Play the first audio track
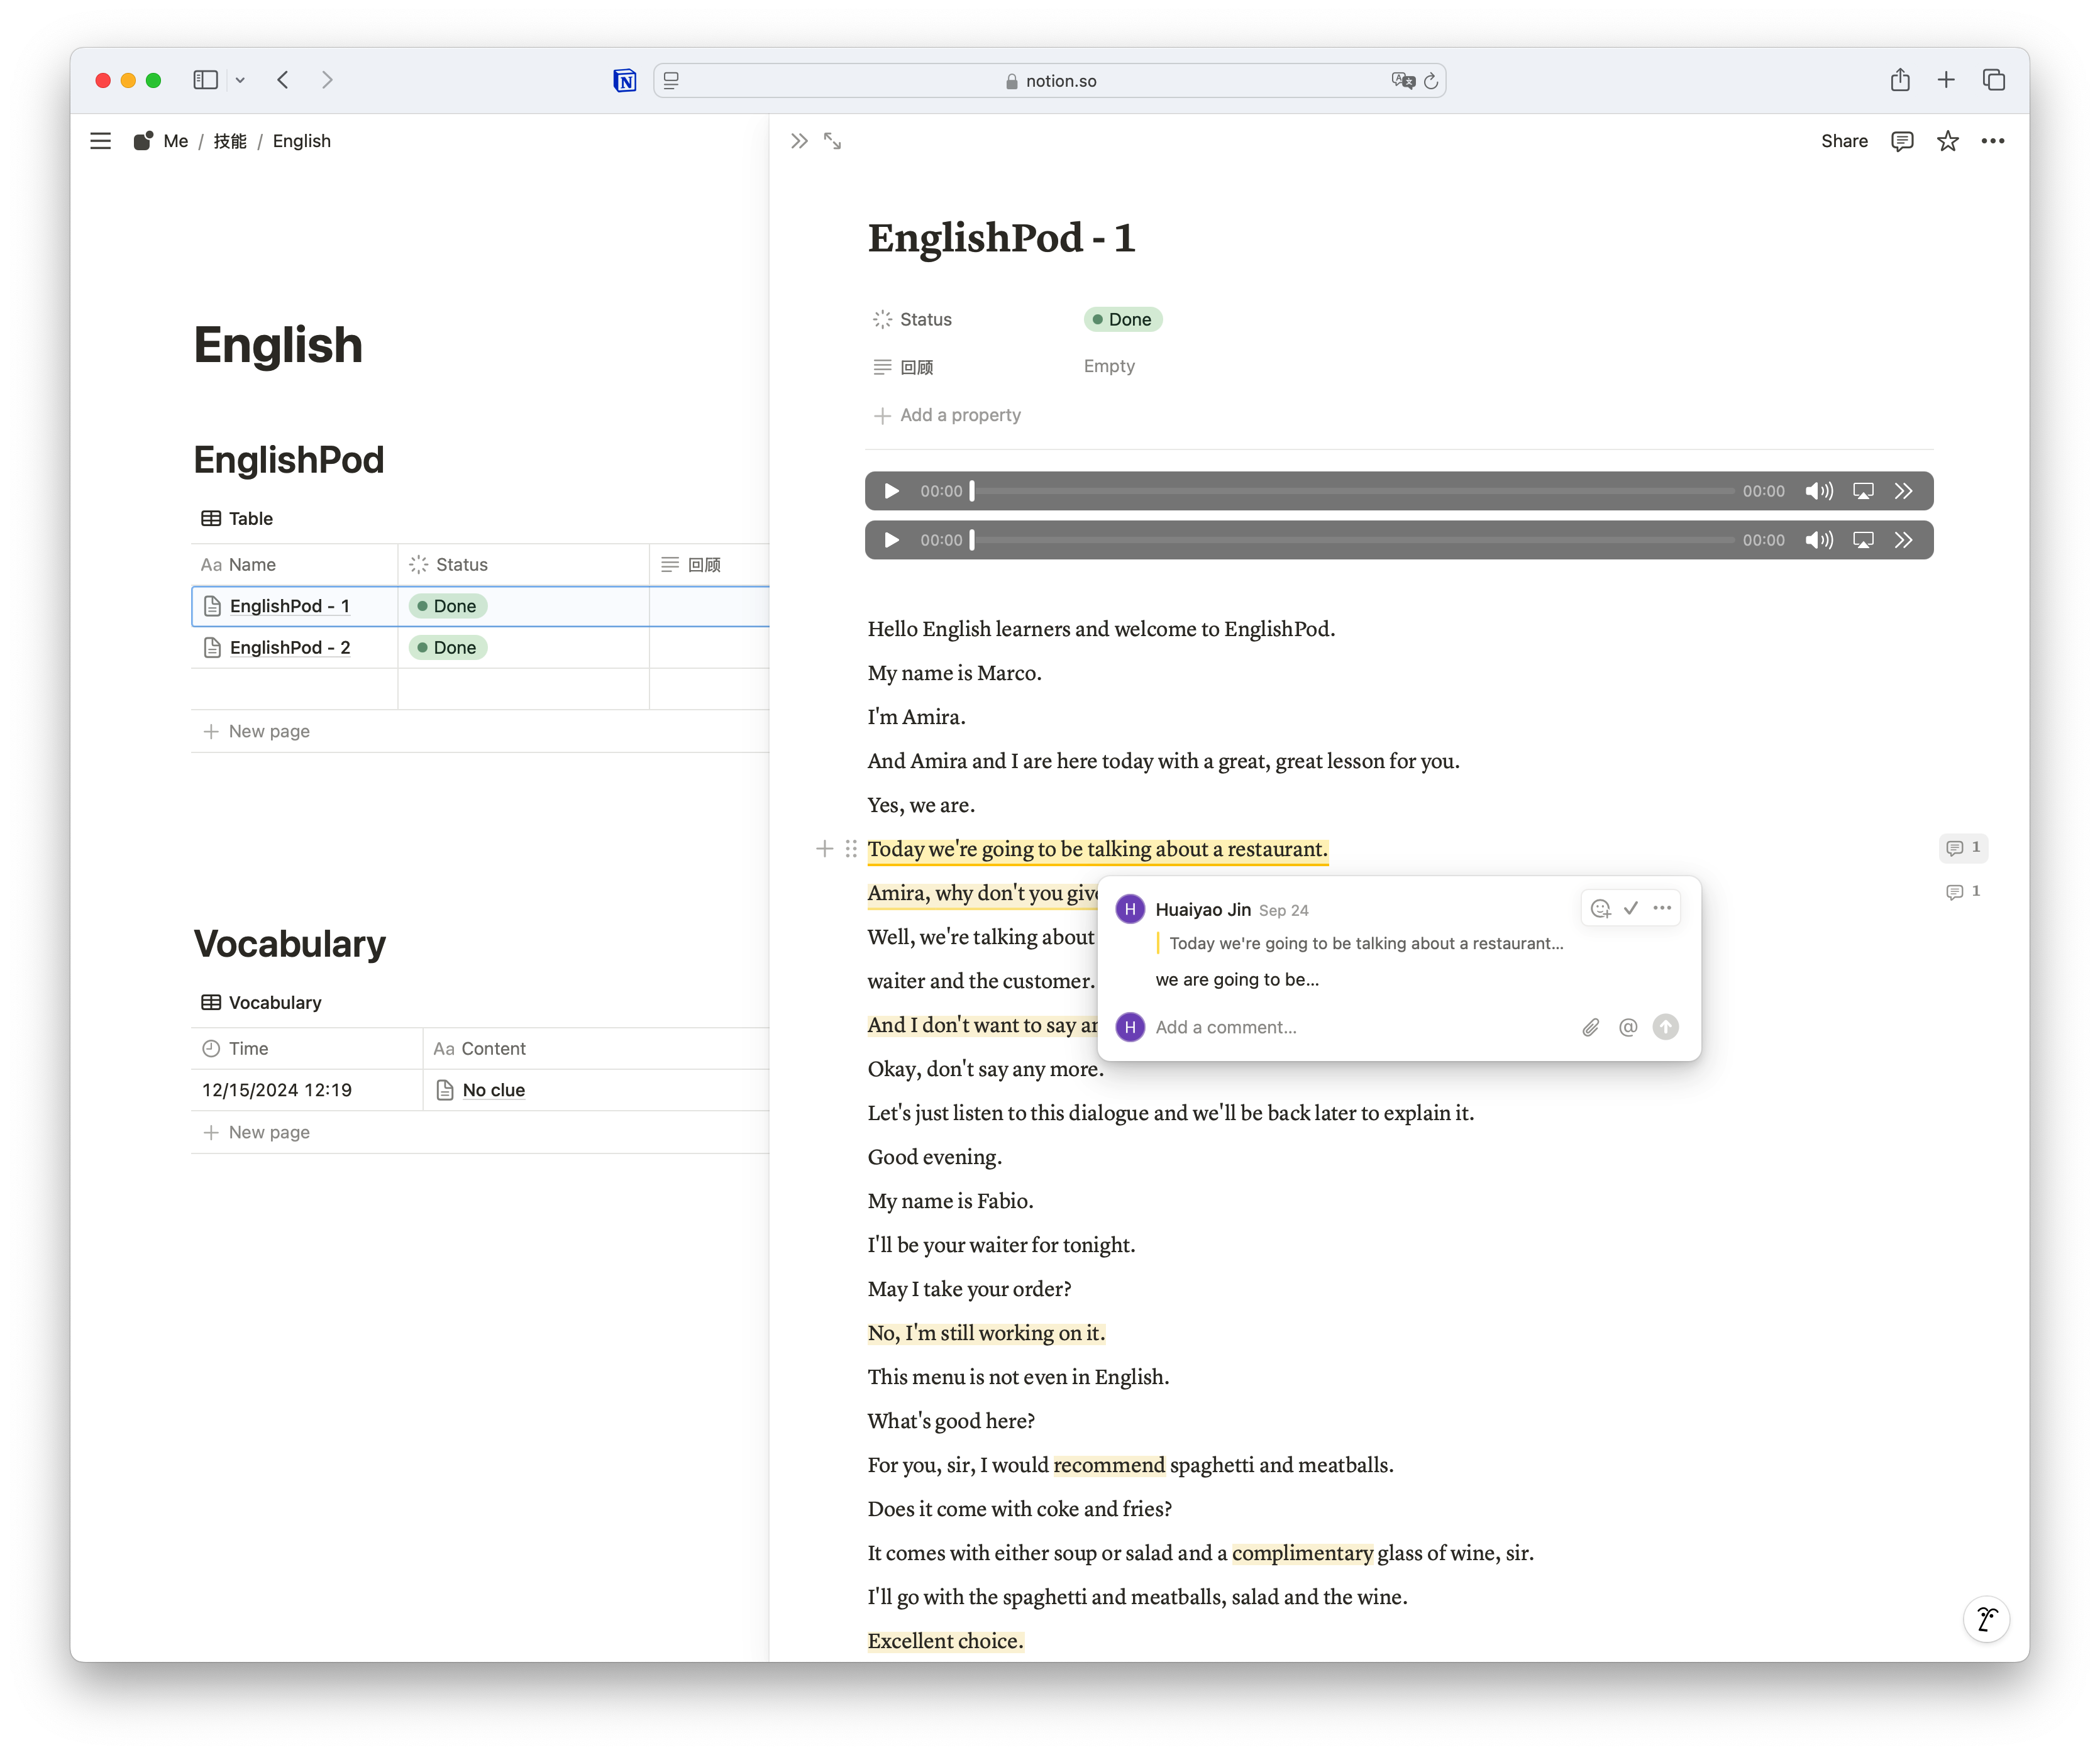This screenshot has height=1755, width=2100. click(x=891, y=491)
